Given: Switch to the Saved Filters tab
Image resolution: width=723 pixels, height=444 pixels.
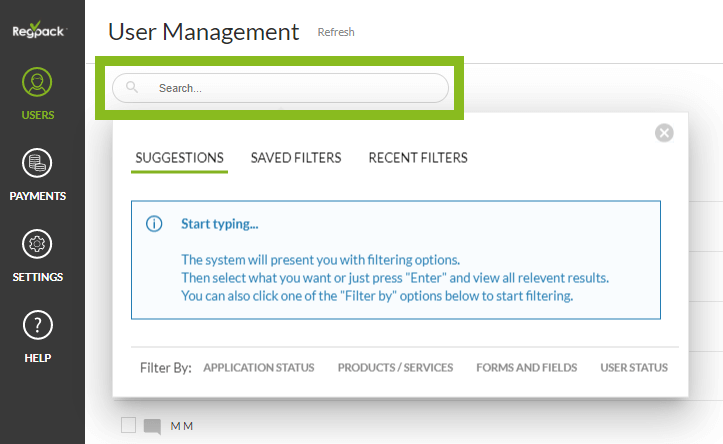Looking at the screenshot, I should click(296, 158).
